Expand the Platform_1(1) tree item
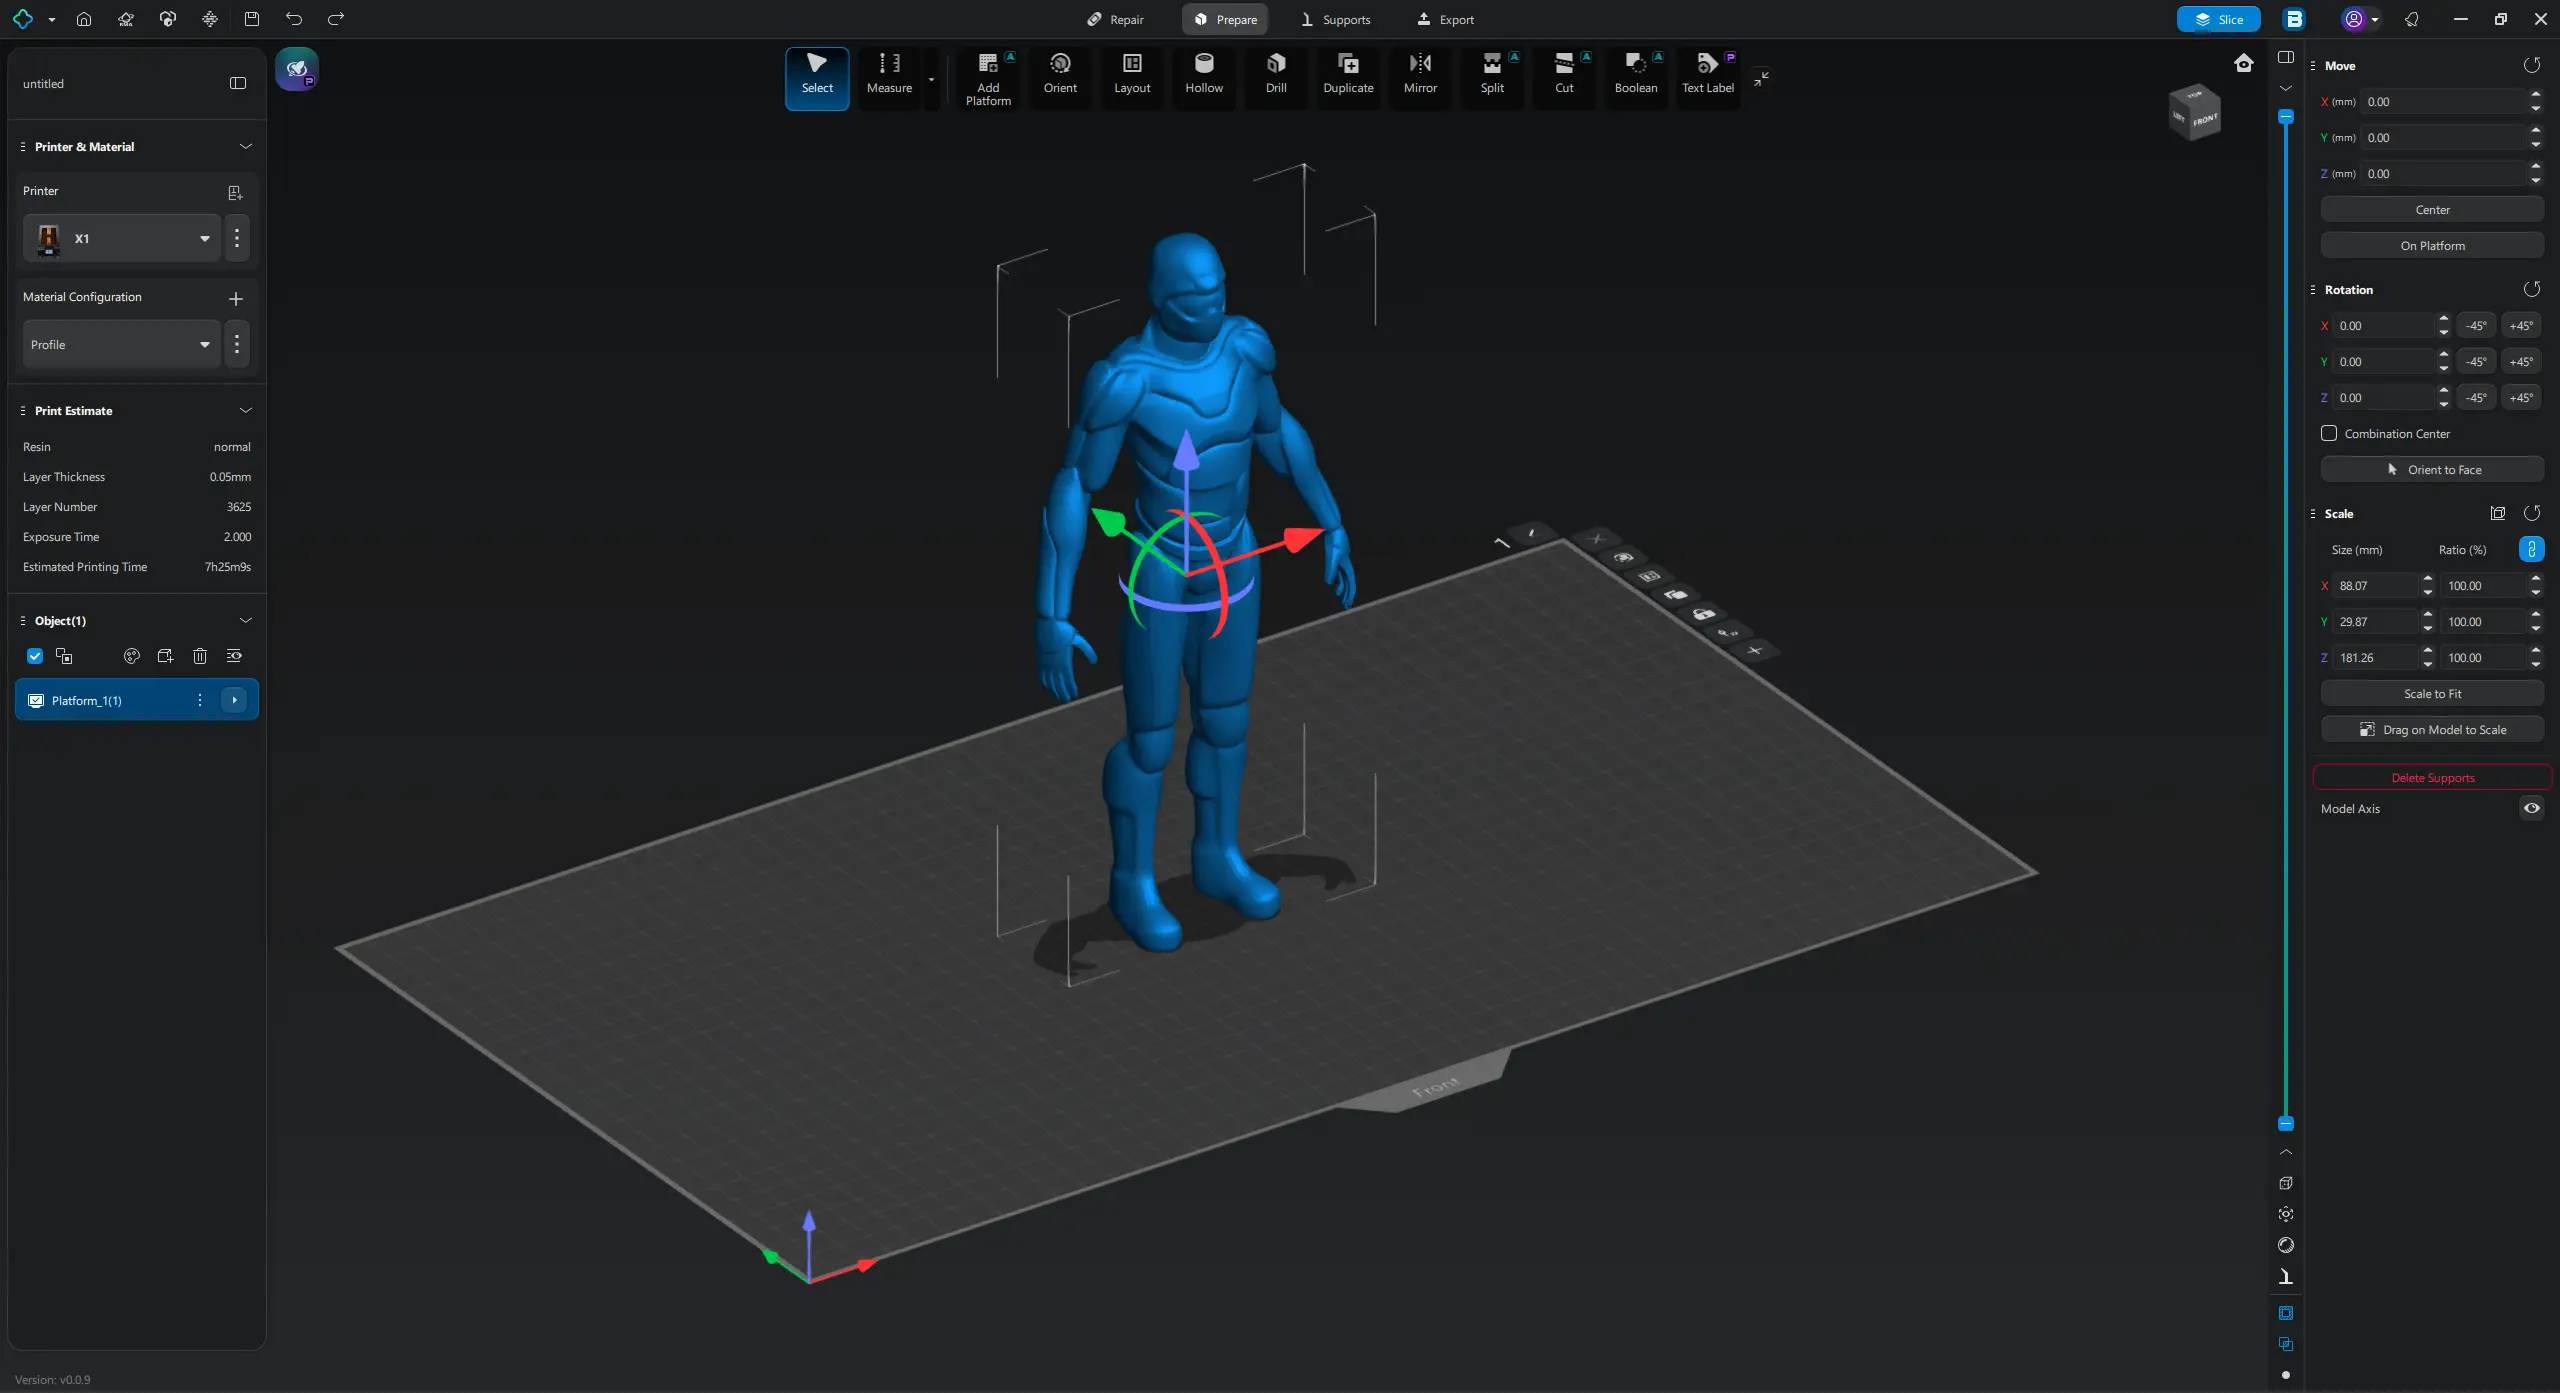 point(234,700)
